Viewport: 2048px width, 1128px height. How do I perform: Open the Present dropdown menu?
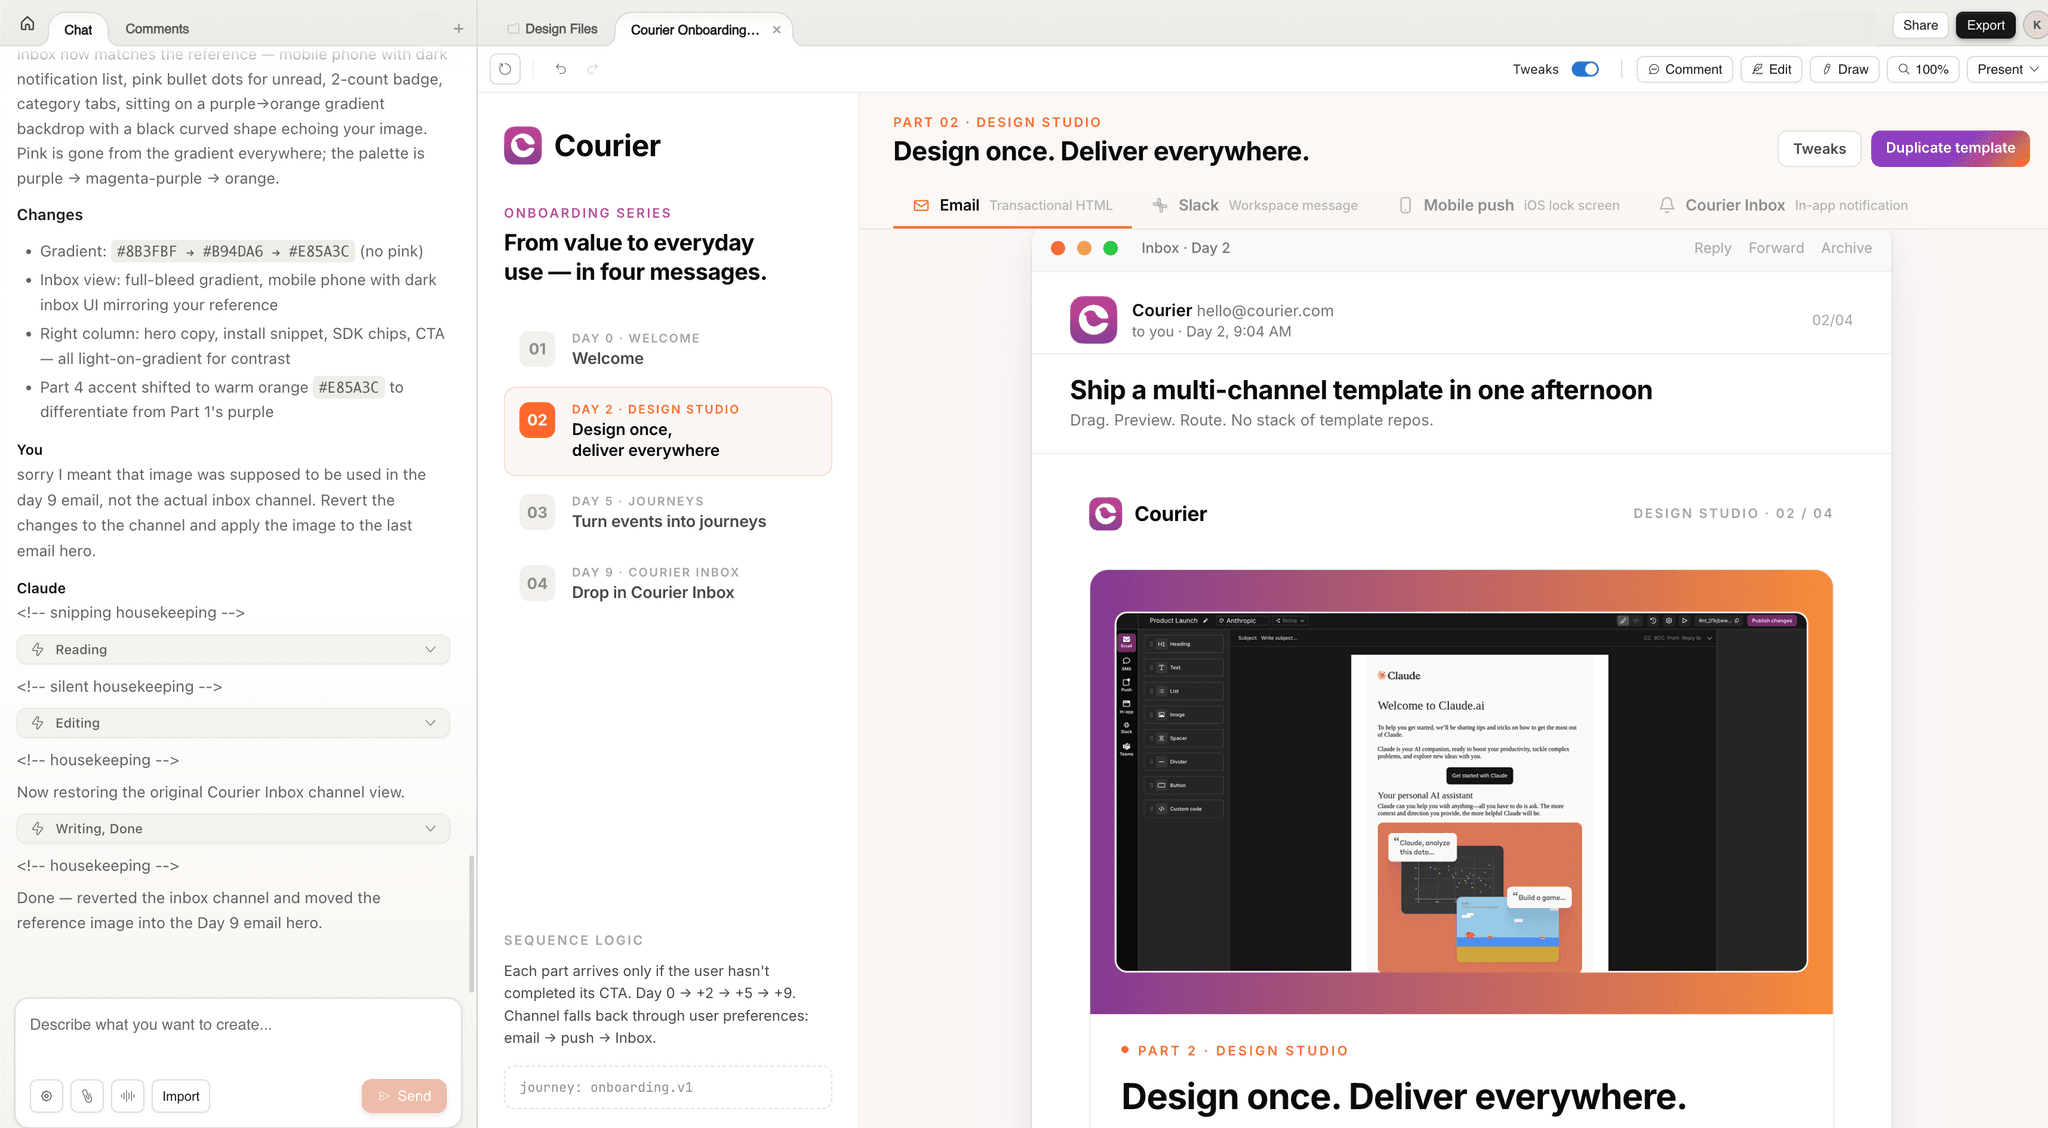2007,69
